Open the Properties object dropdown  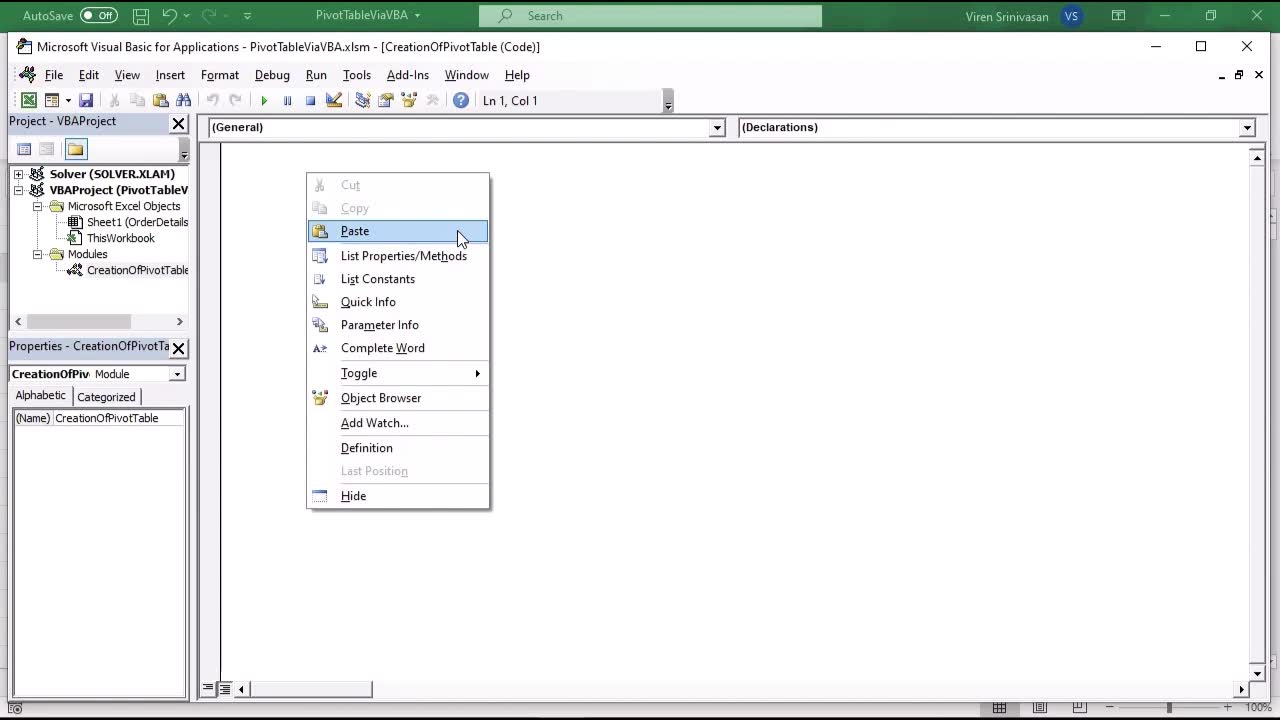[x=177, y=374]
